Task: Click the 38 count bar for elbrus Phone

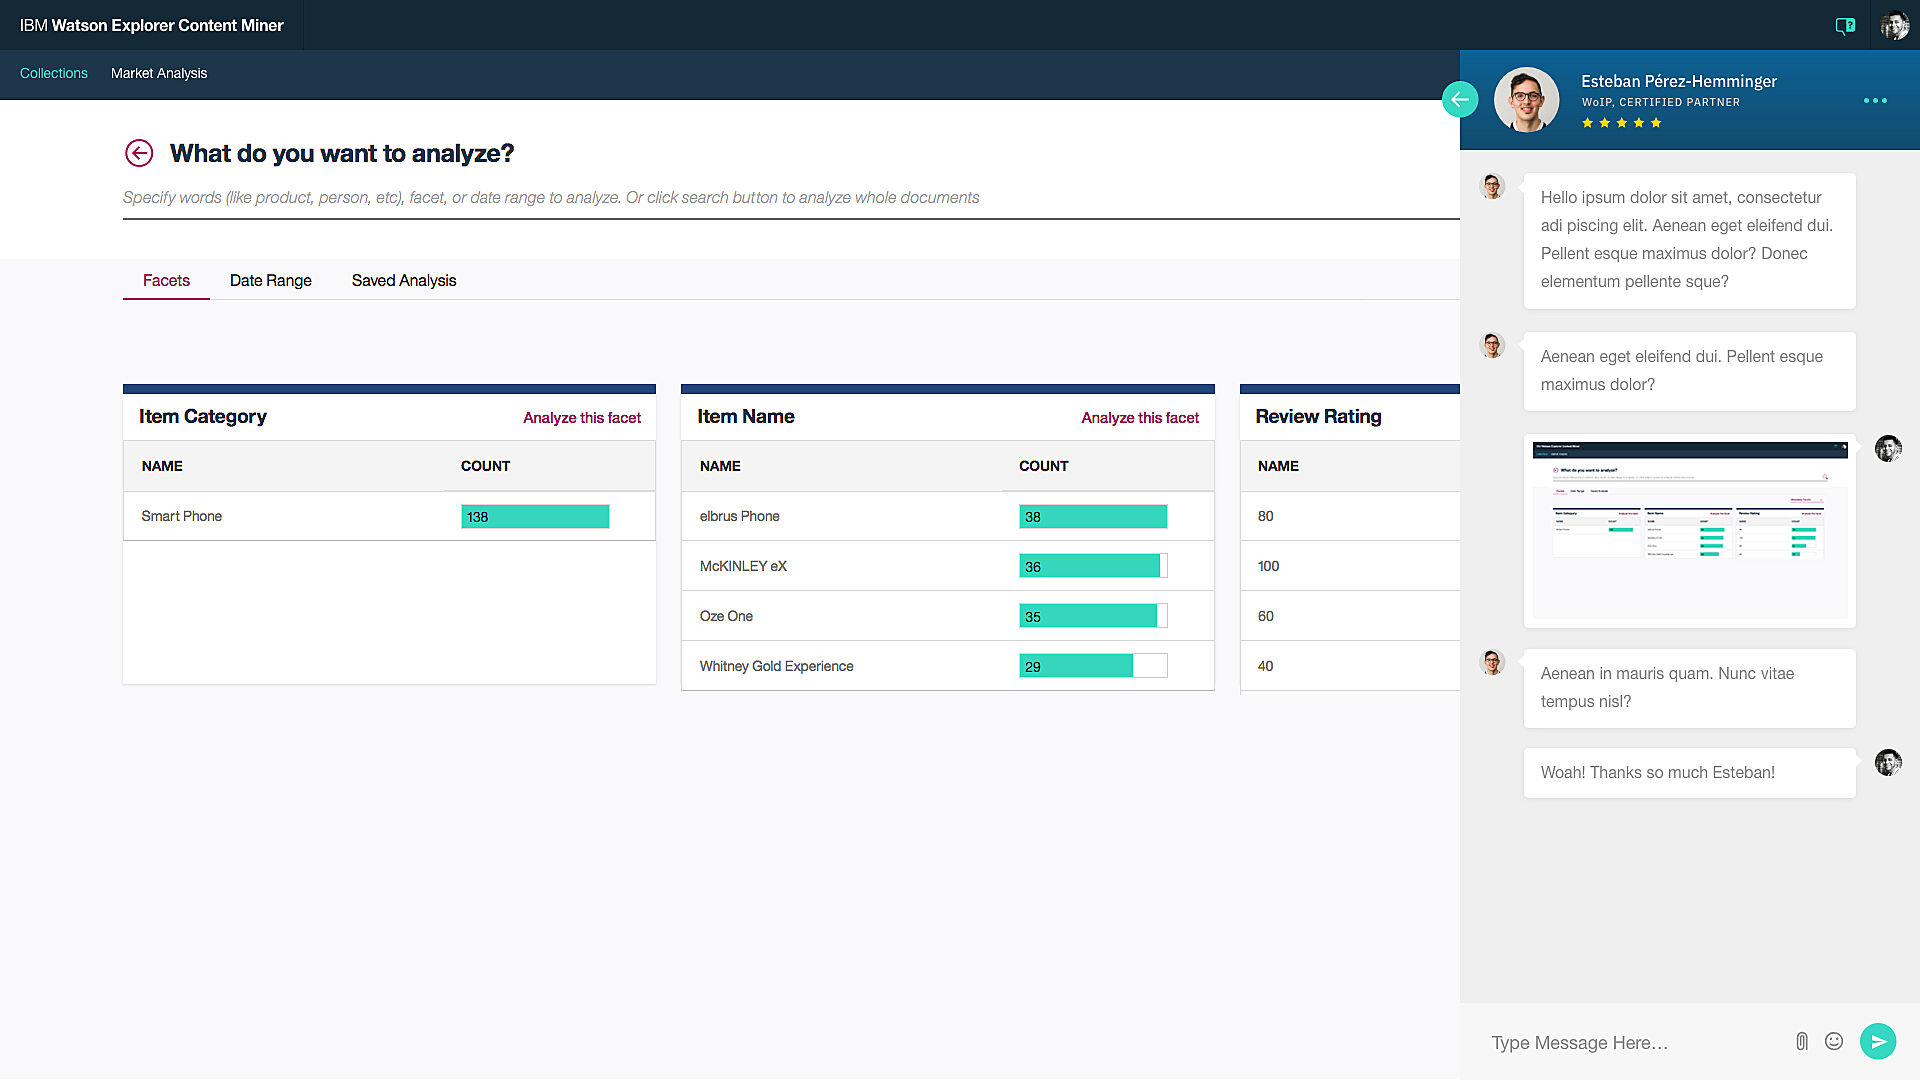Action: pos(1093,516)
